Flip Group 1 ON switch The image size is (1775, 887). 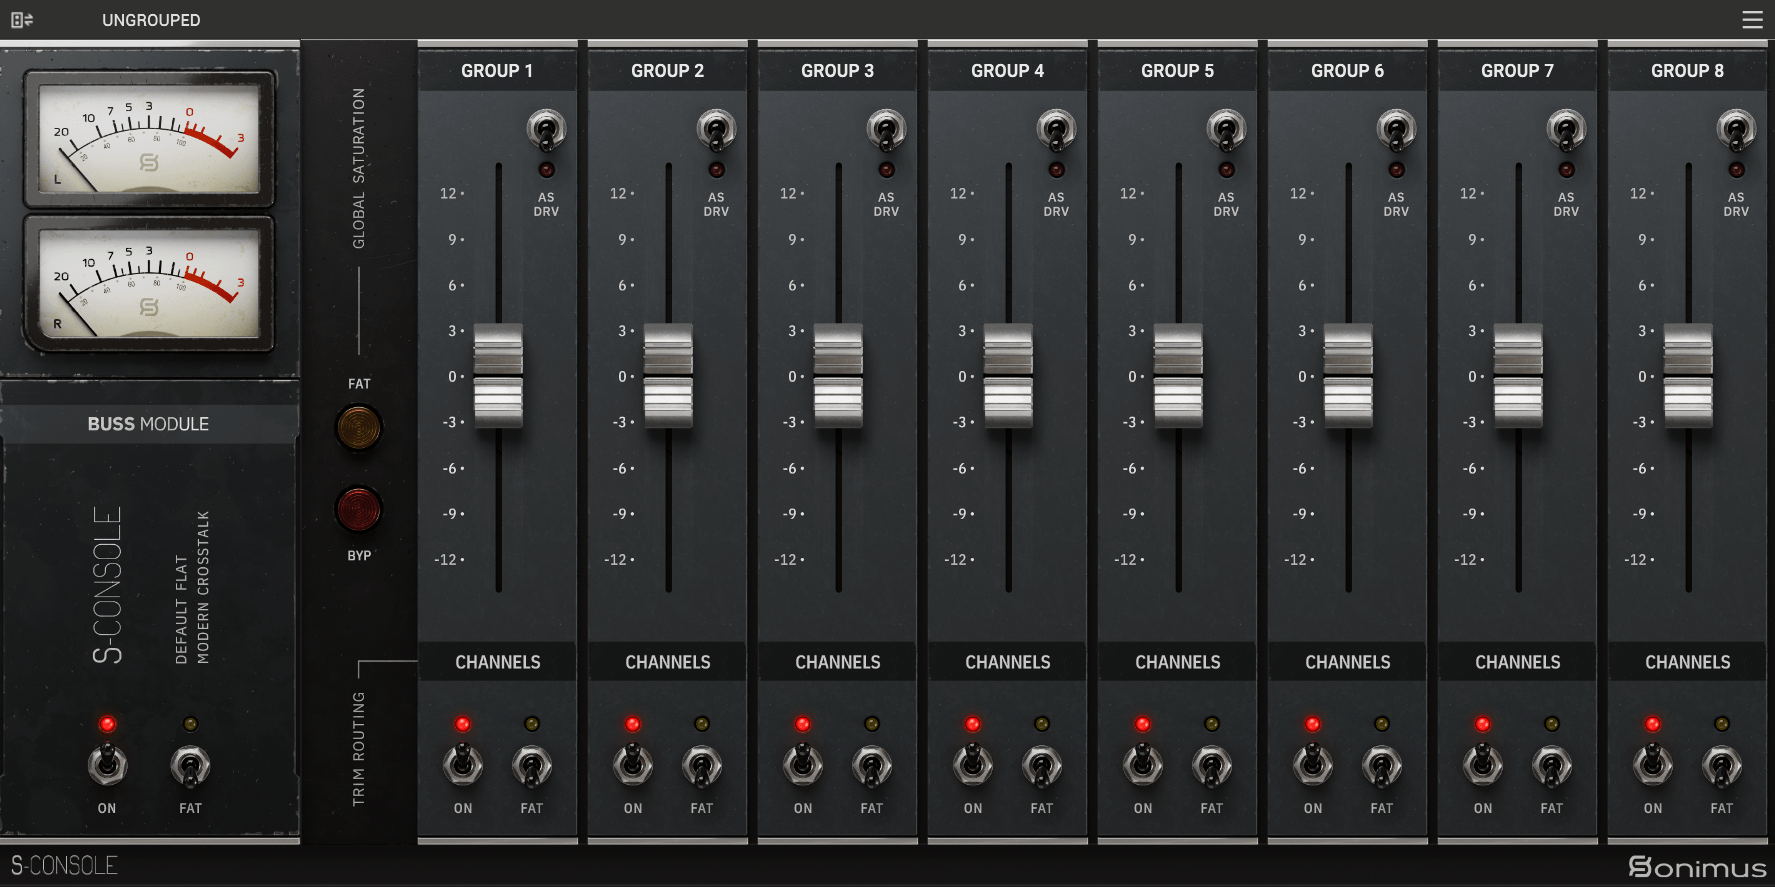463,765
